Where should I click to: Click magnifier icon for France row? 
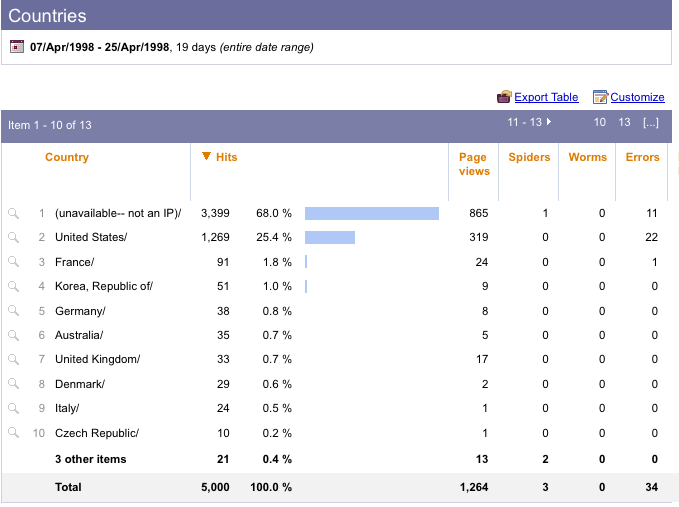(13, 262)
